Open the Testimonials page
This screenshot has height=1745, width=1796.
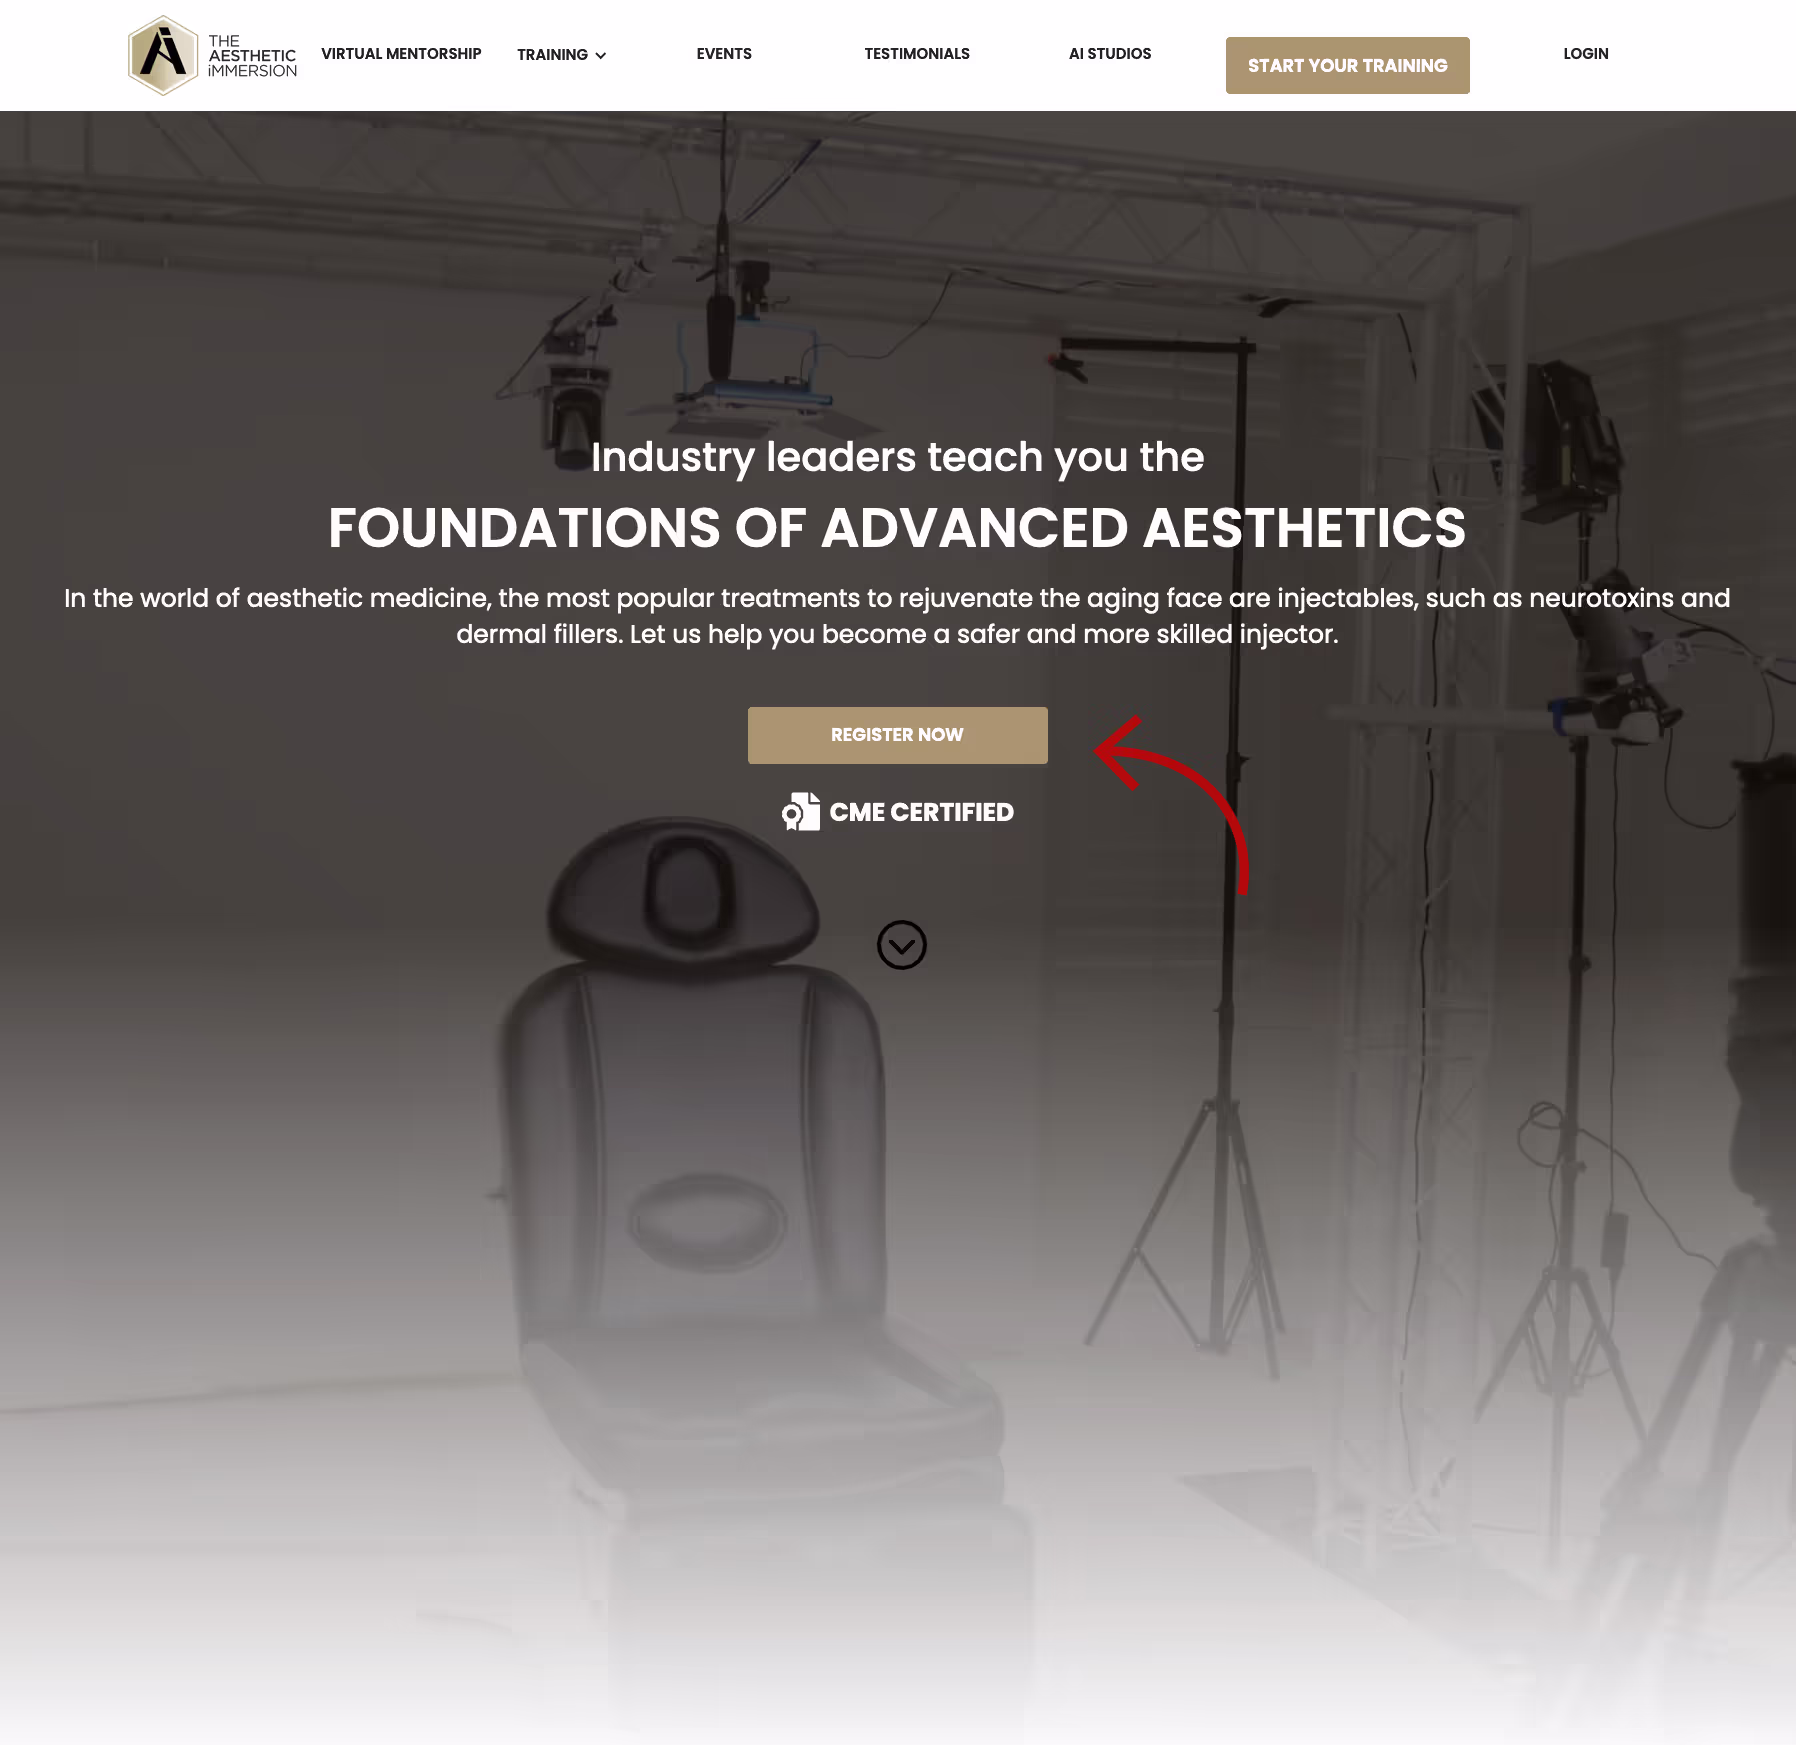(917, 54)
